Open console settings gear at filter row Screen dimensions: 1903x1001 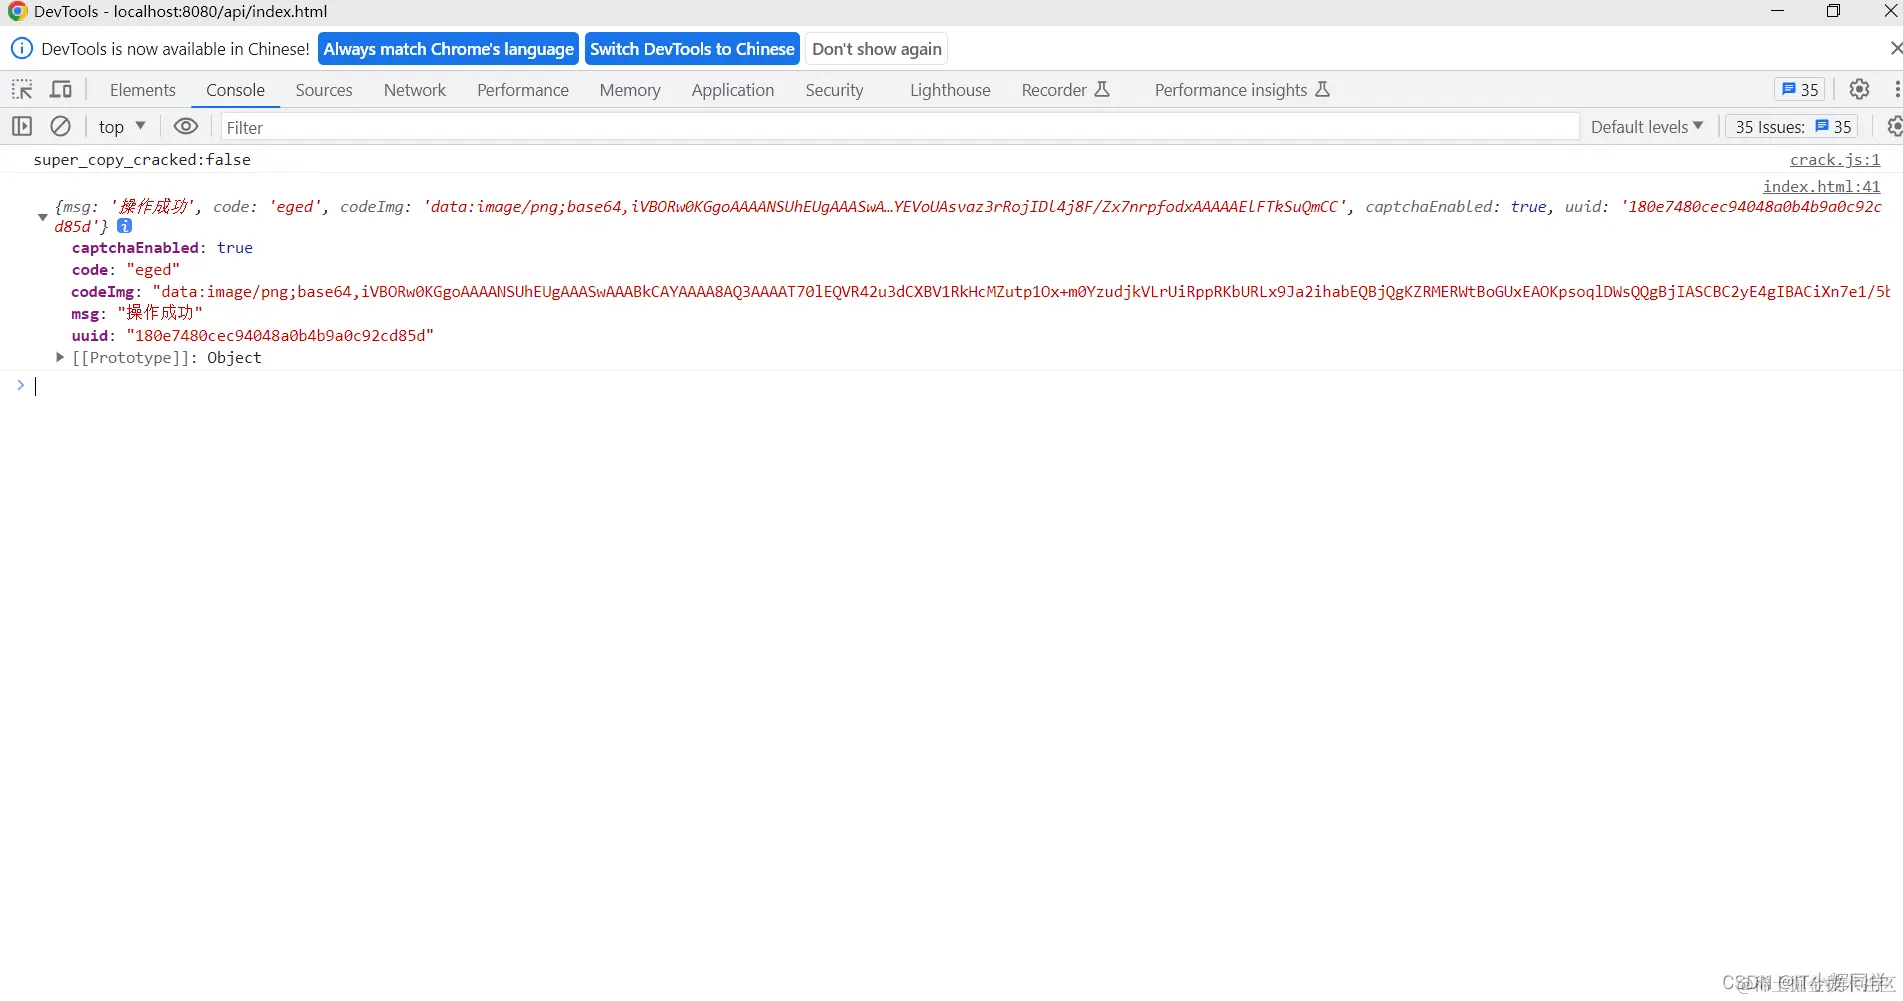[x=1893, y=126]
